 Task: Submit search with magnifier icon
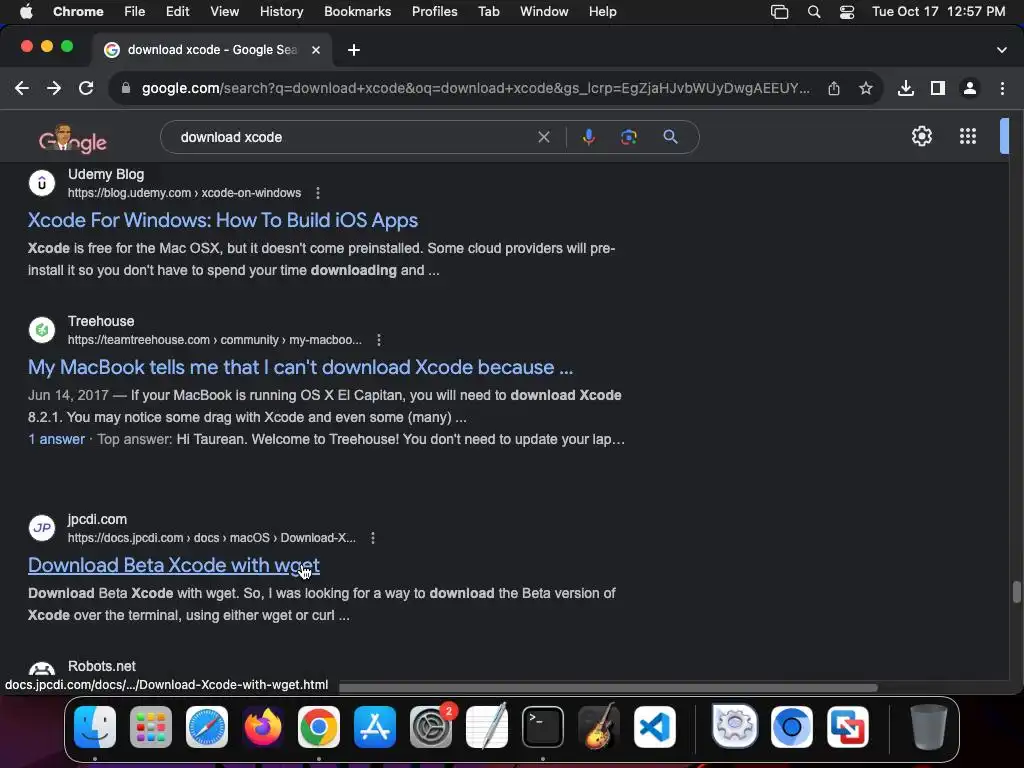[671, 137]
